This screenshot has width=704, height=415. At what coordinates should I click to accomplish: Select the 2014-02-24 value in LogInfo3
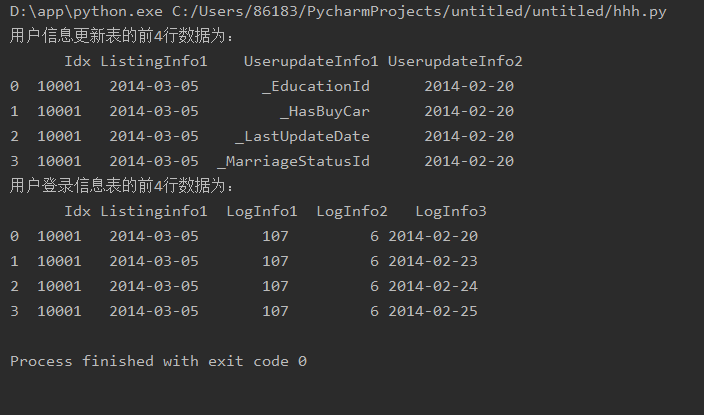point(433,286)
